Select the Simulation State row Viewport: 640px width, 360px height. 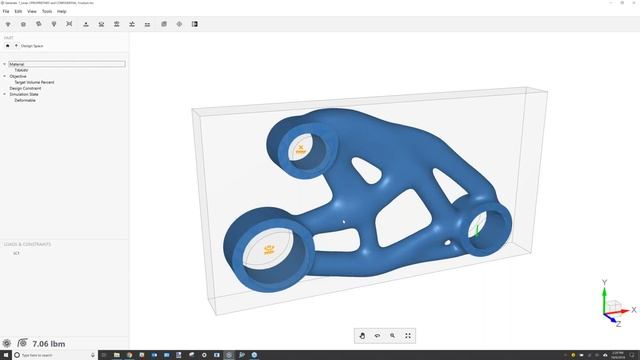[x=24, y=94]
